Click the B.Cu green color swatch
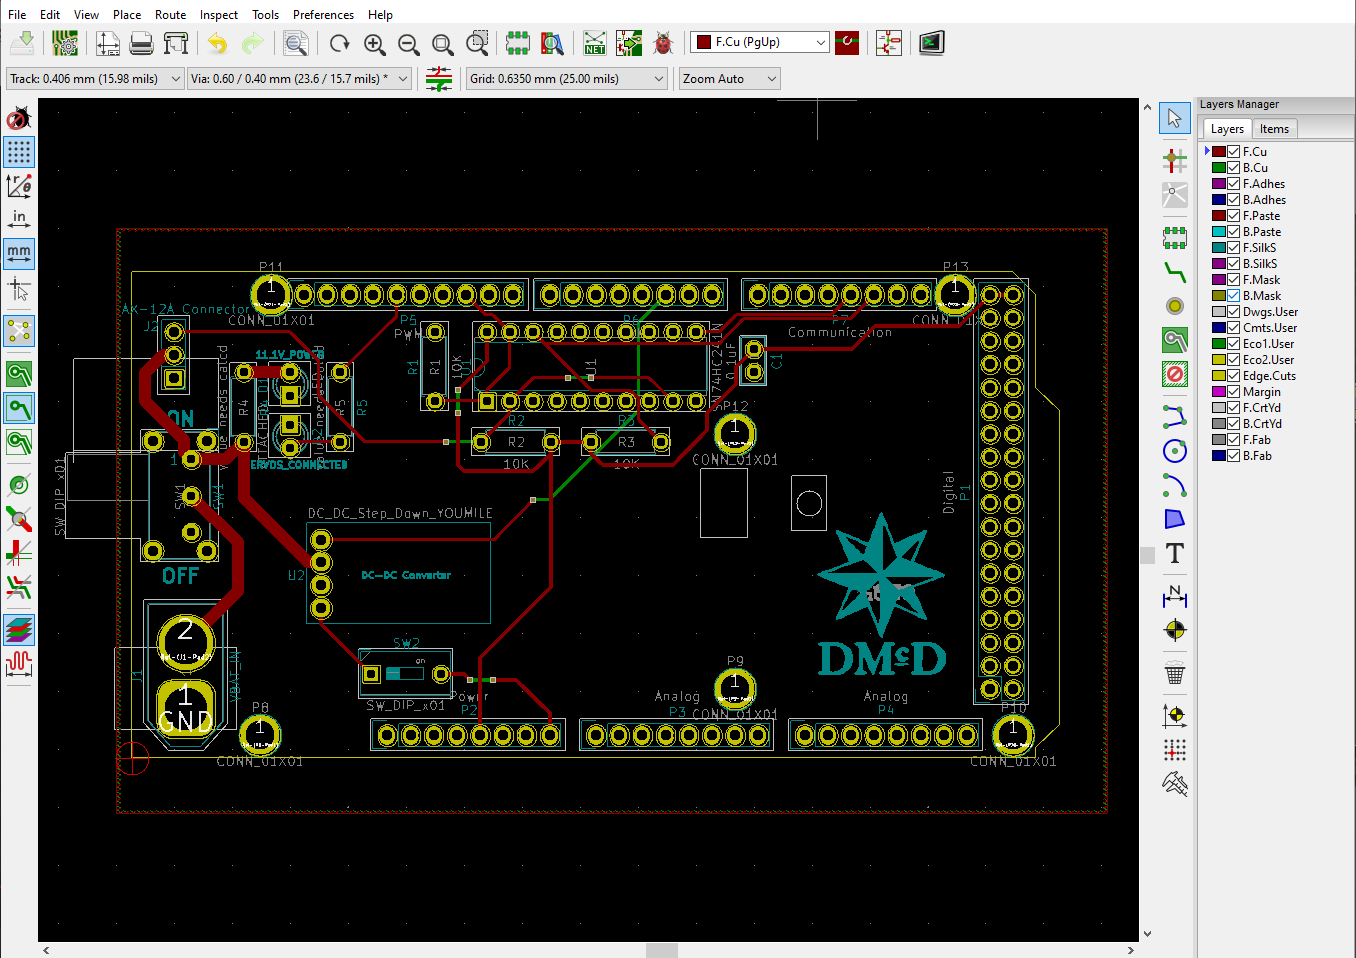The width and height of the screenshot is (1356, 958). 1219,168
